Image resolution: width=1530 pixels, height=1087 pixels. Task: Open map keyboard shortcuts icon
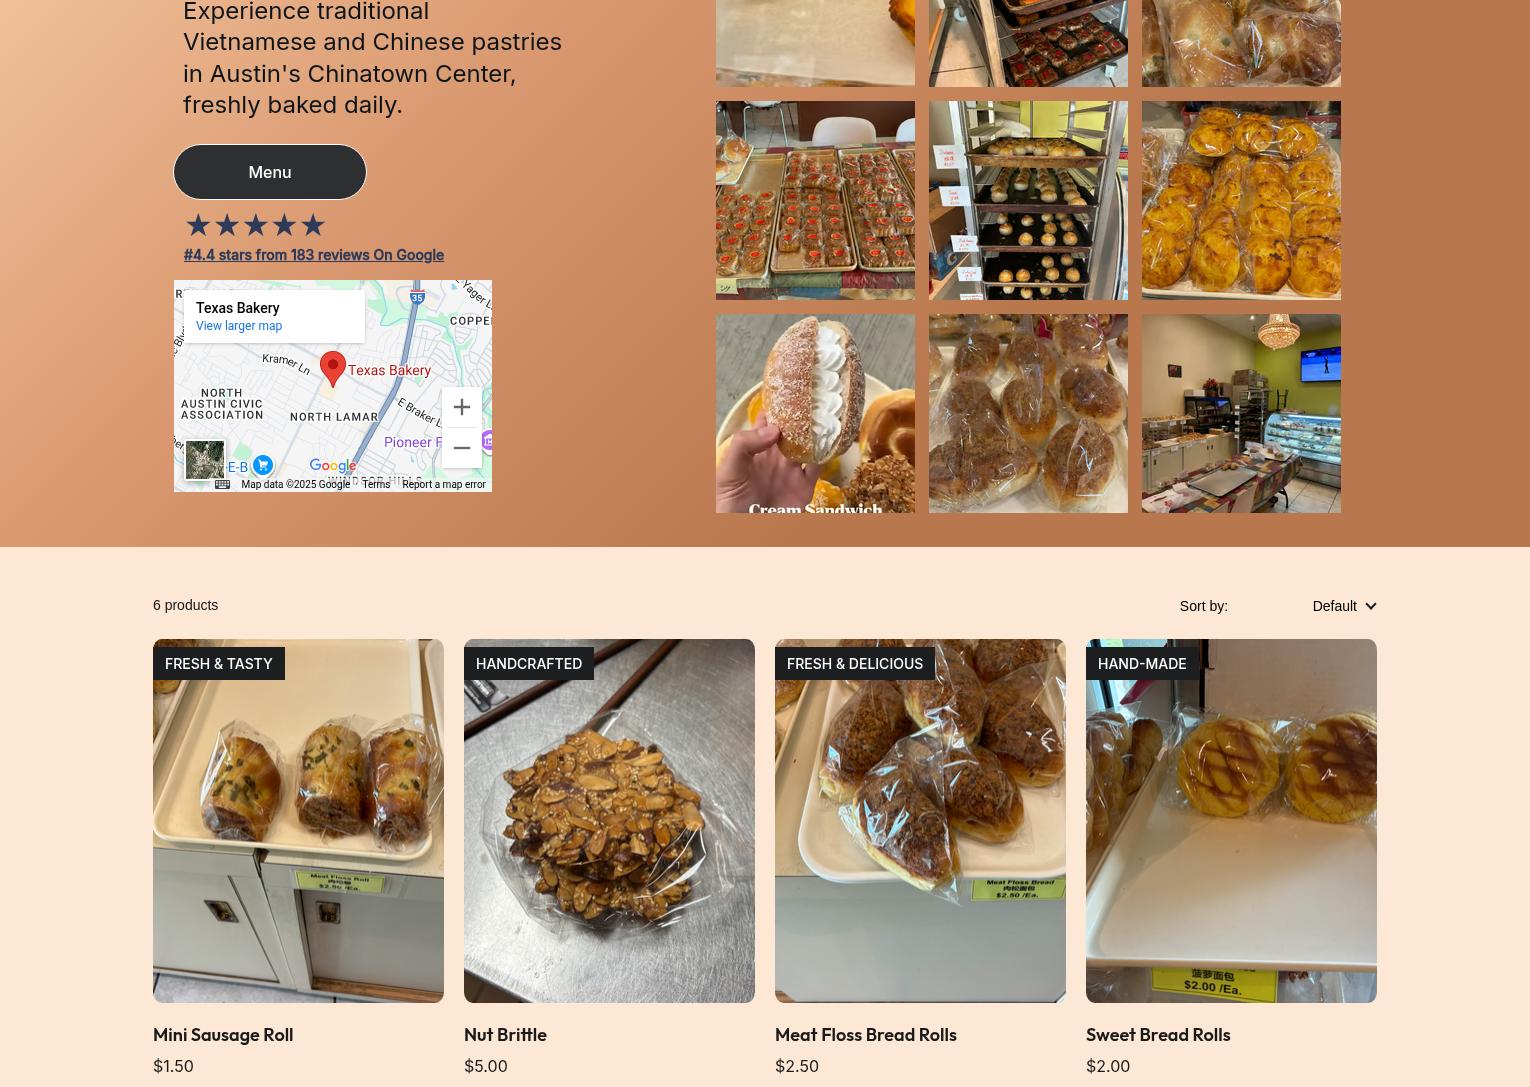pyautogui.click(x=222, y=484)
